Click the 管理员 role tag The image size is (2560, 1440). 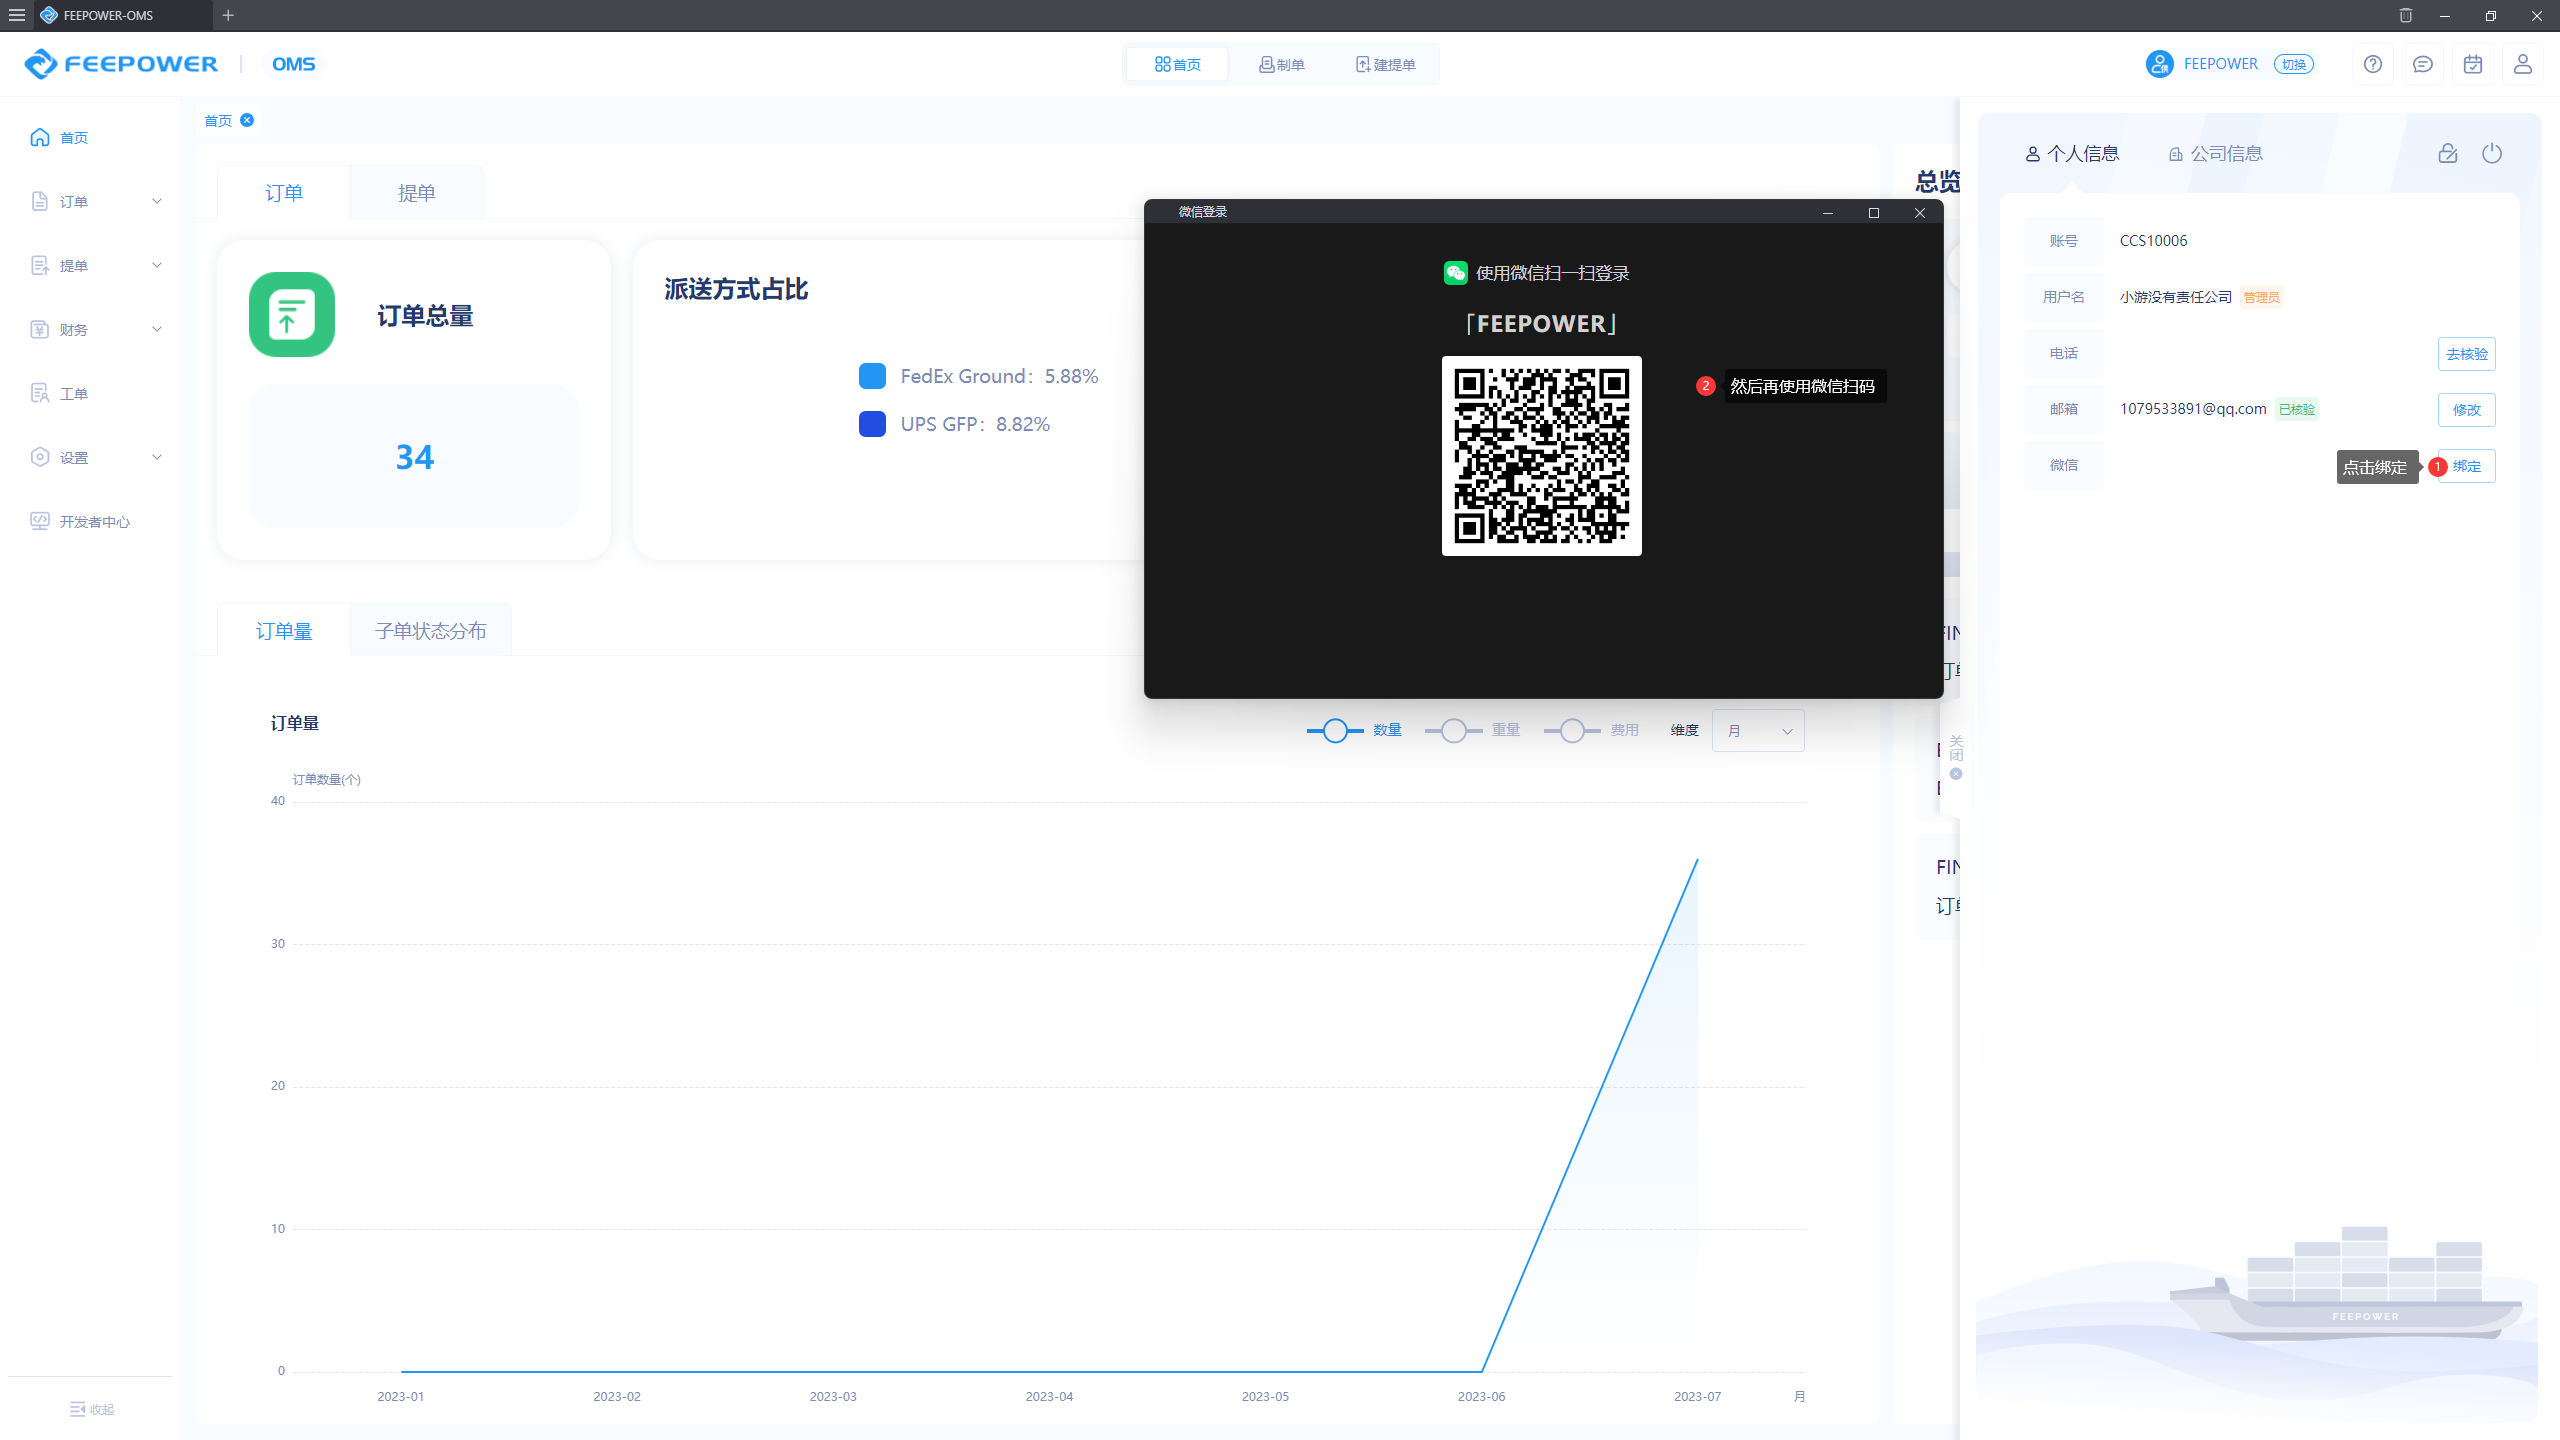2261,297
